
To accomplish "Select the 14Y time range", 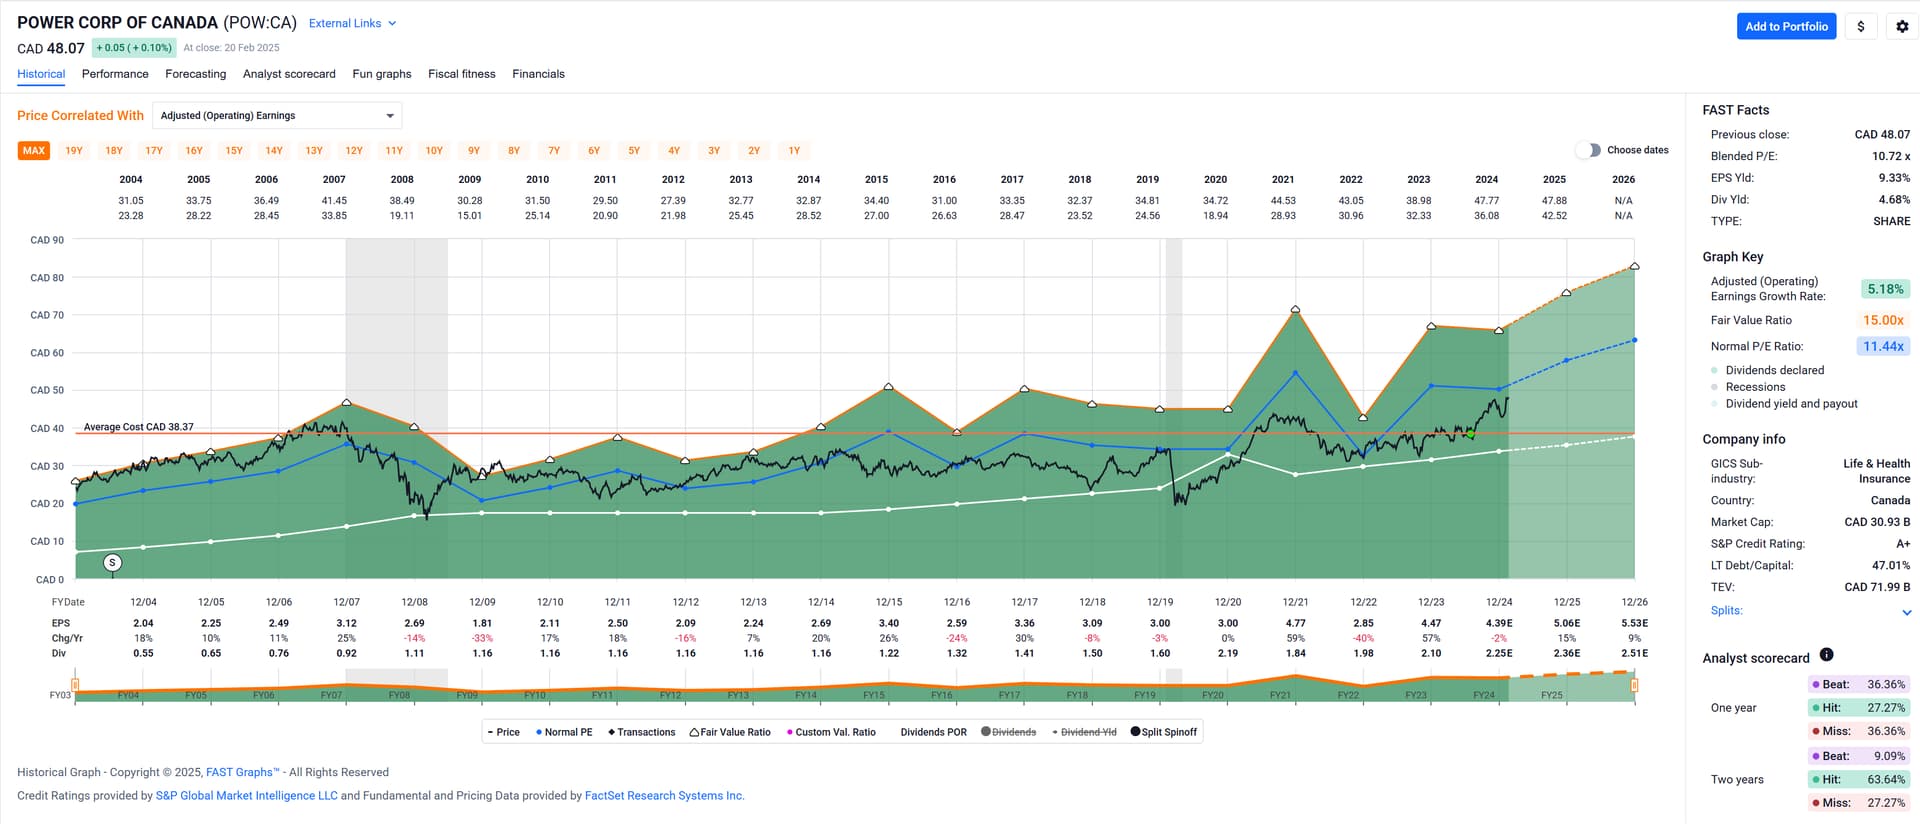I will pos(274,151).
